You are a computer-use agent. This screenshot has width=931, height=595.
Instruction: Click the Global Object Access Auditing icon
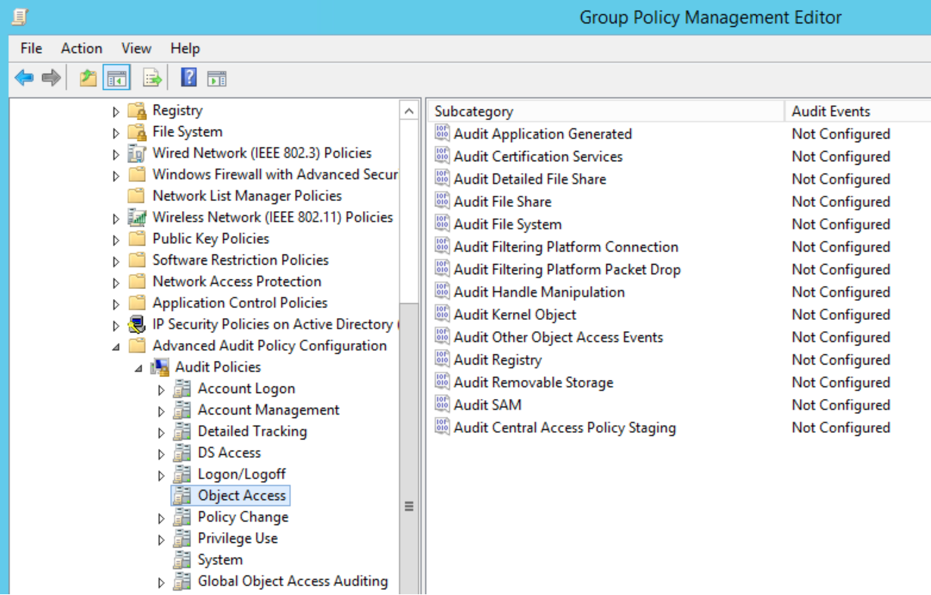(x=182, y=581)
